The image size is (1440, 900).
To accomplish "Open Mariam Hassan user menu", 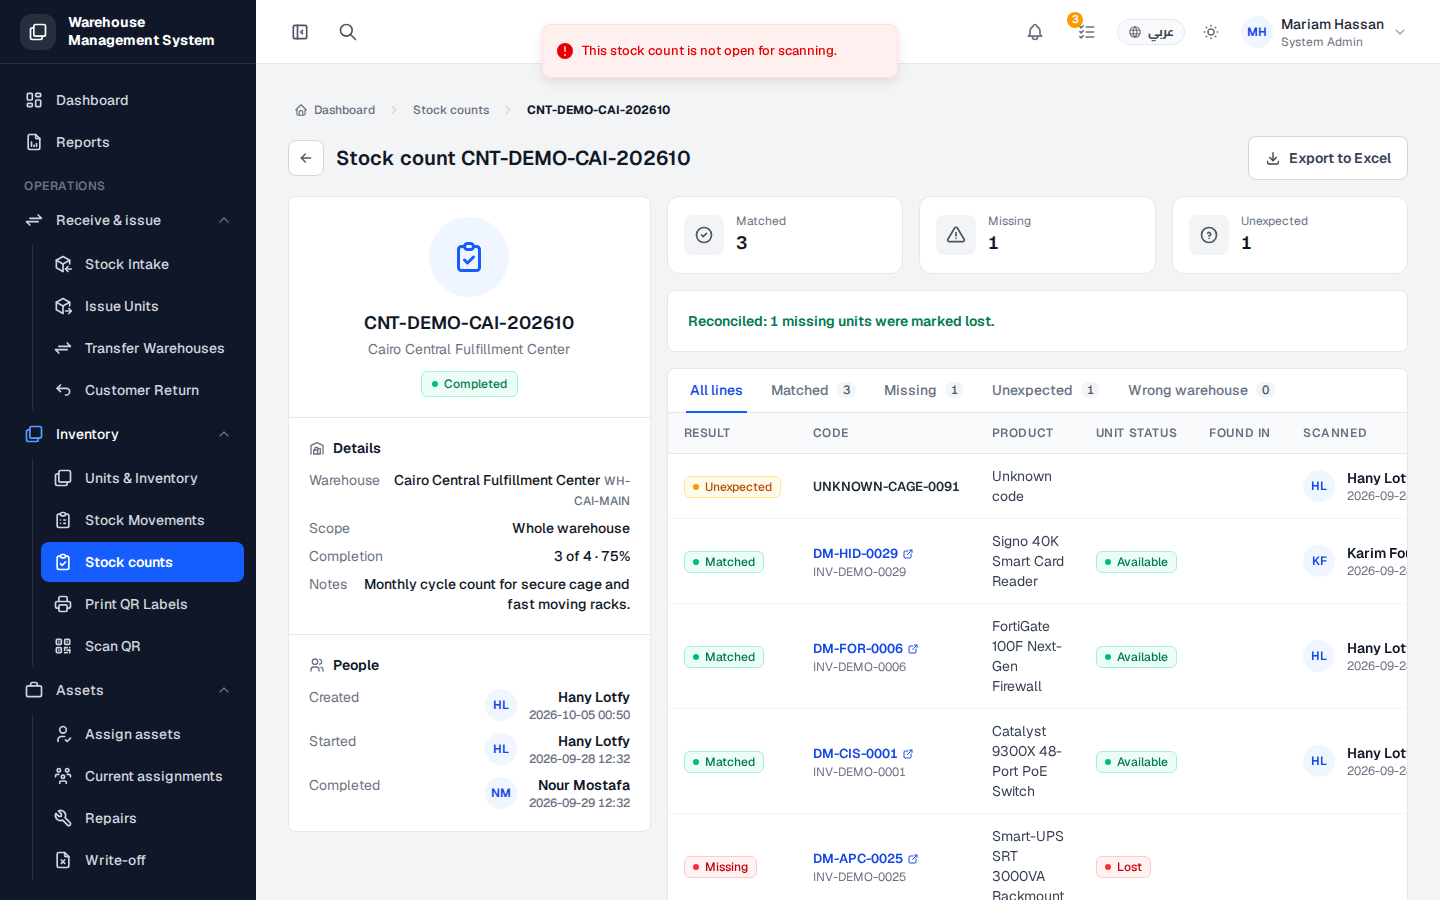I will [1324, 32].
